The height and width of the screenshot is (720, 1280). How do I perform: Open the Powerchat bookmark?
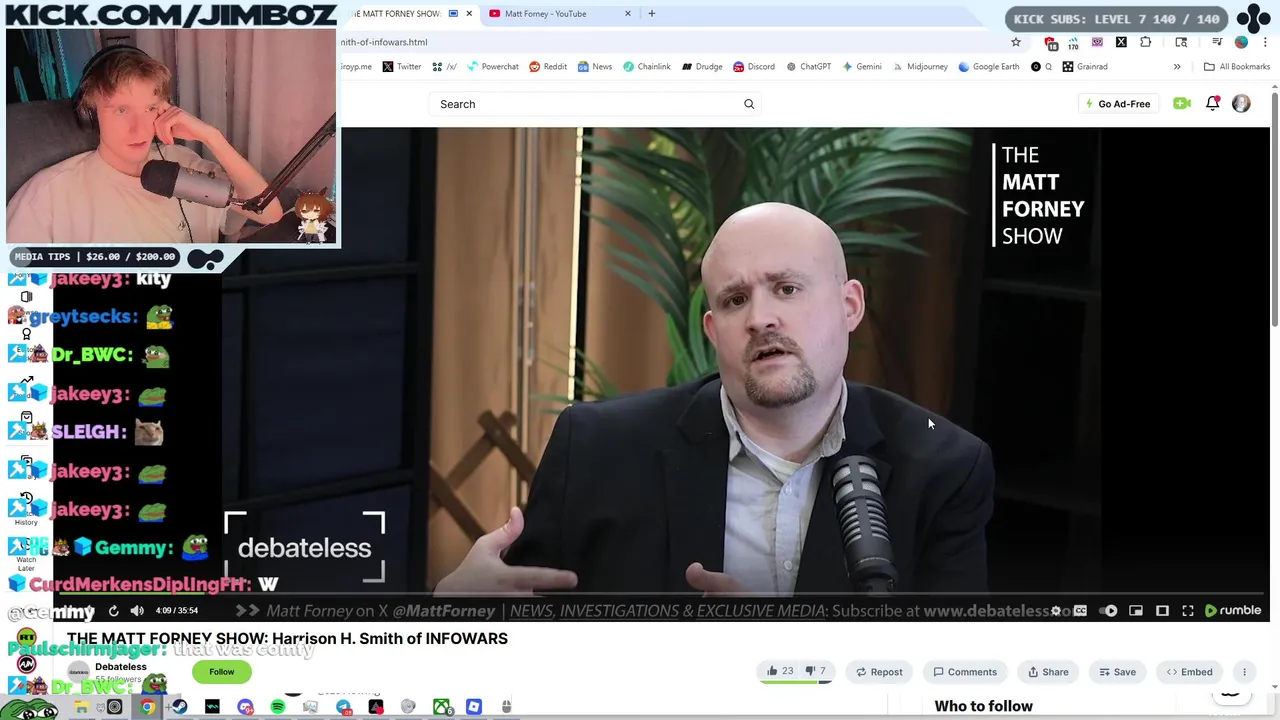click(x=493, y=67)
